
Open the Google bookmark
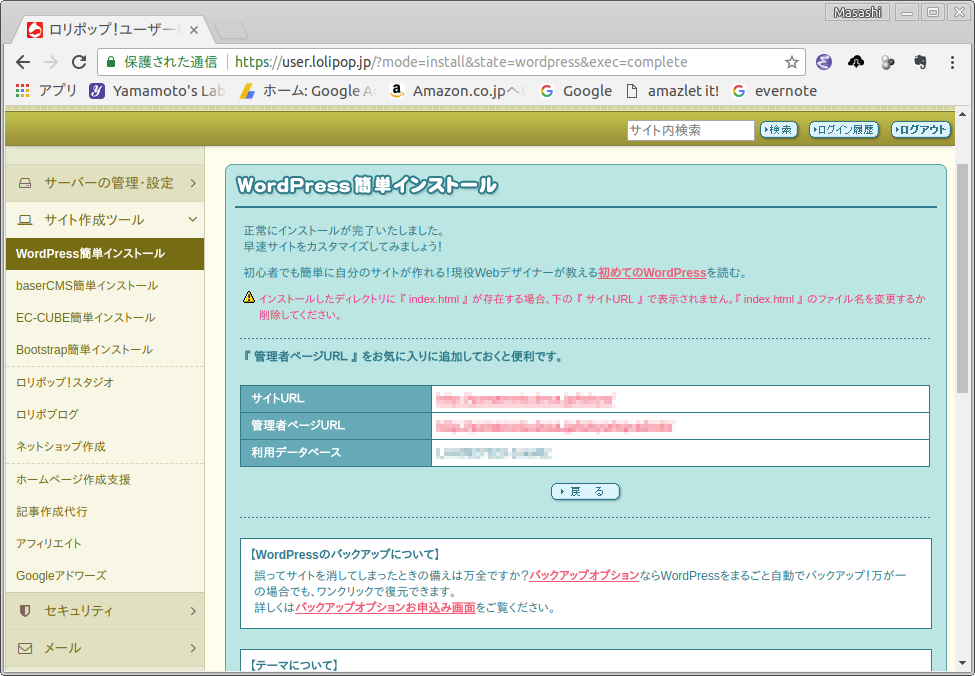click(576, 91)
